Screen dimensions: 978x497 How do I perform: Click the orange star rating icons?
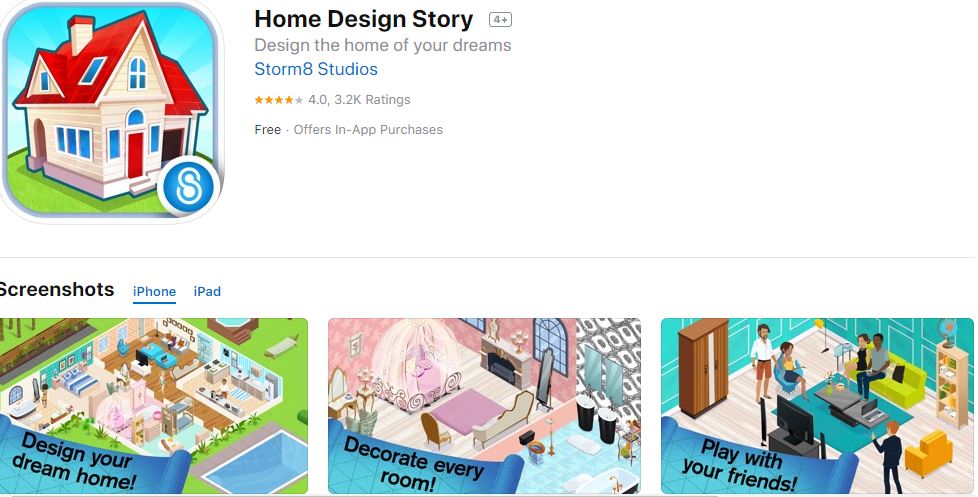click(x=279, y=100)
